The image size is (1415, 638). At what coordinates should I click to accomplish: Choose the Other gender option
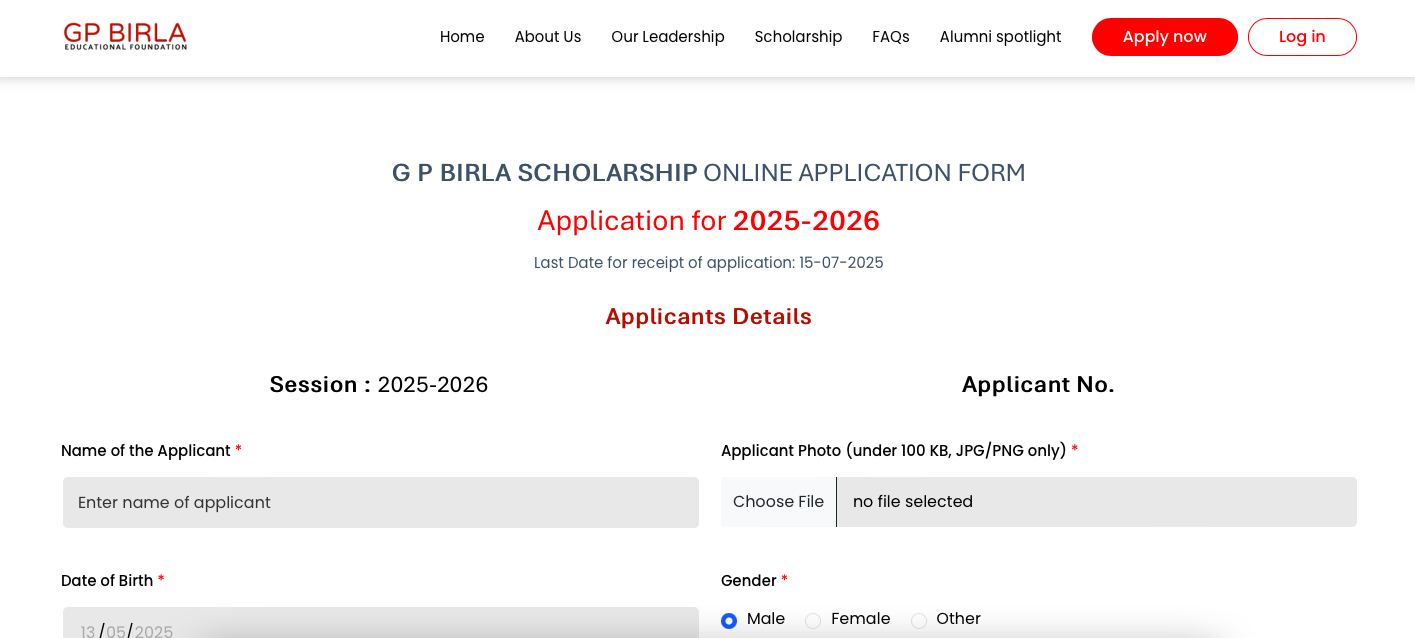918,620
